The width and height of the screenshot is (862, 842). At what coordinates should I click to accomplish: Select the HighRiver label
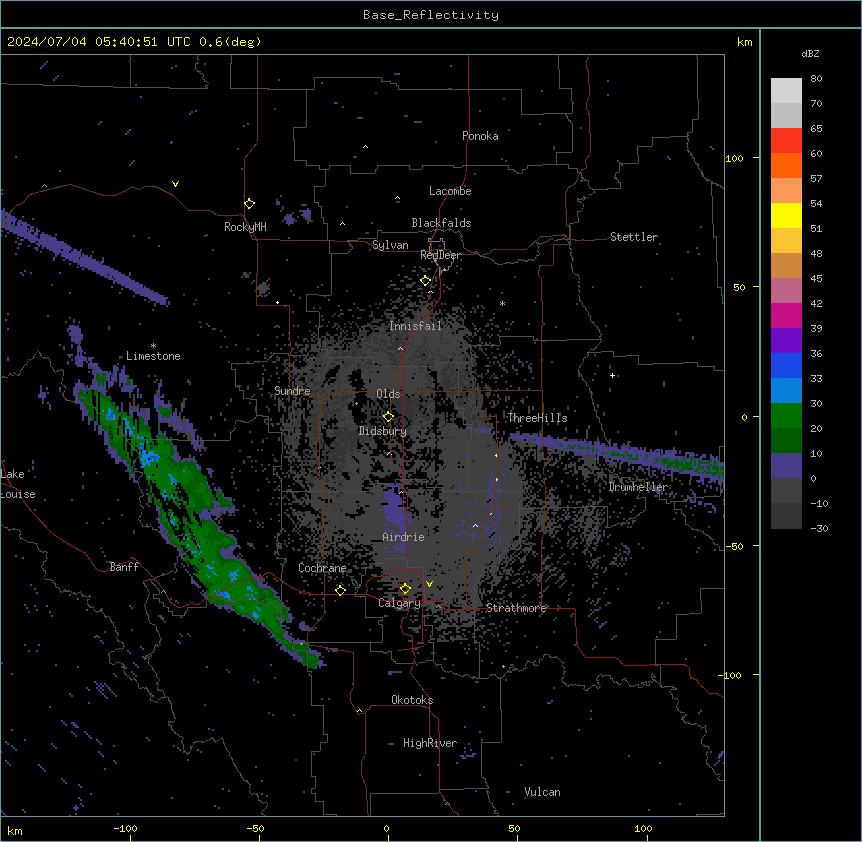[x=430, y=743]
